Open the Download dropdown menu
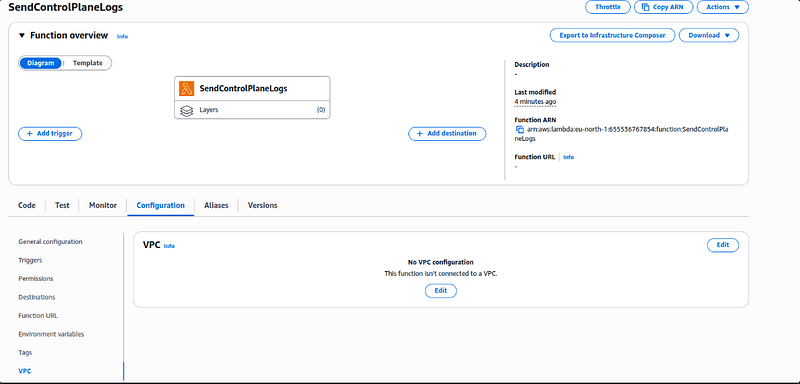This screenshot has height=384, width=800. 709,35
